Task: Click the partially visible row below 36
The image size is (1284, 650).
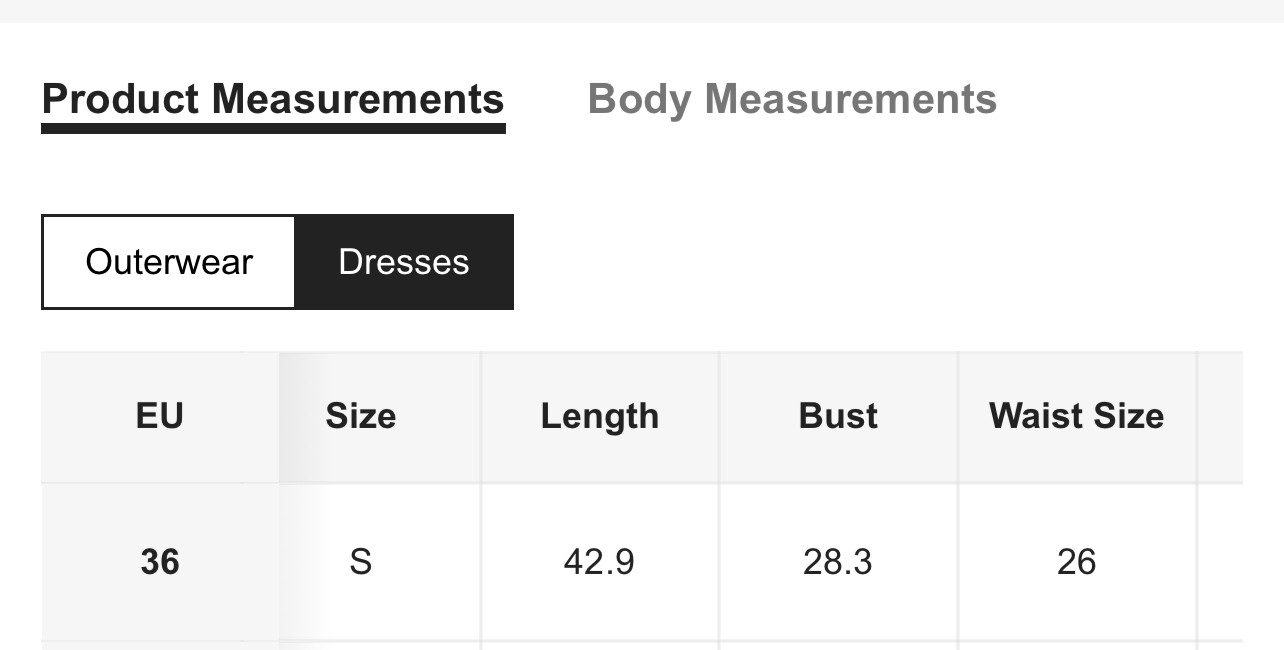Action: [x=160, y=645]
